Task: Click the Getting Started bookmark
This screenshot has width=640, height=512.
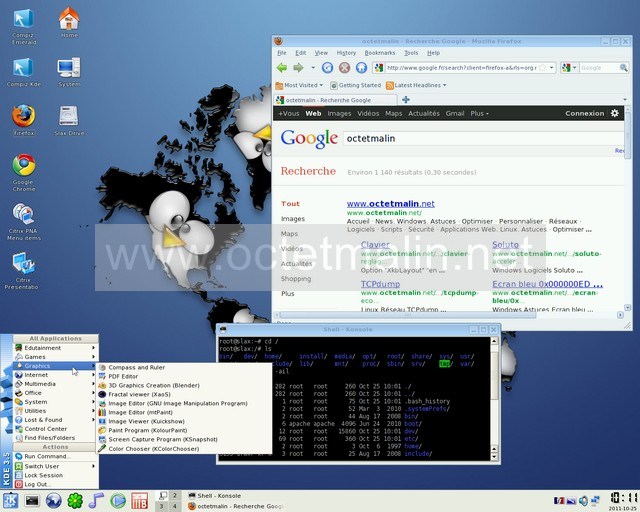Action: click(355, 85)
